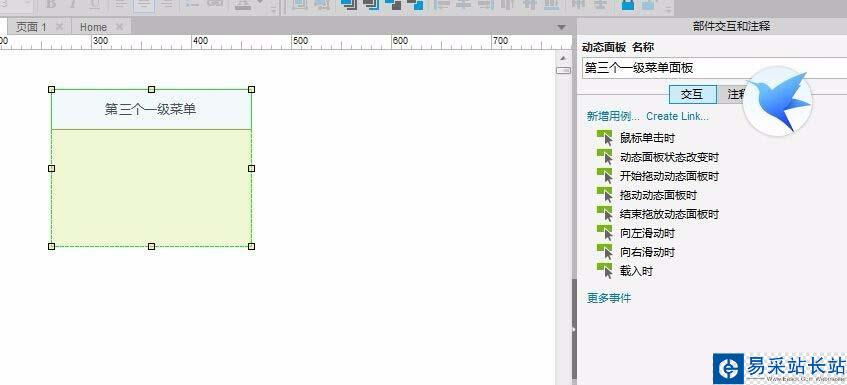The width and height of the screenshot is (847, 385).
Task: Switch to the Home tab
Action: tap(93, 26)
